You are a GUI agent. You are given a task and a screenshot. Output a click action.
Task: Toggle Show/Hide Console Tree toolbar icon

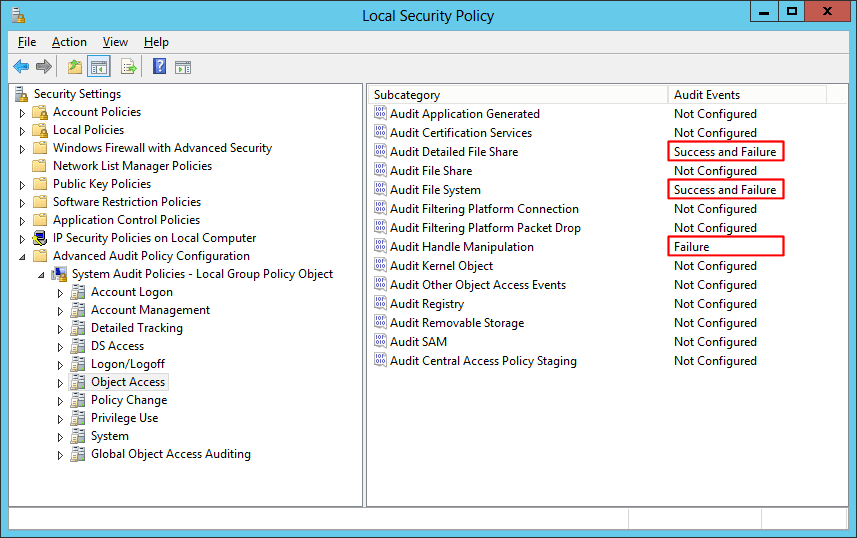(x=98, y=67)
